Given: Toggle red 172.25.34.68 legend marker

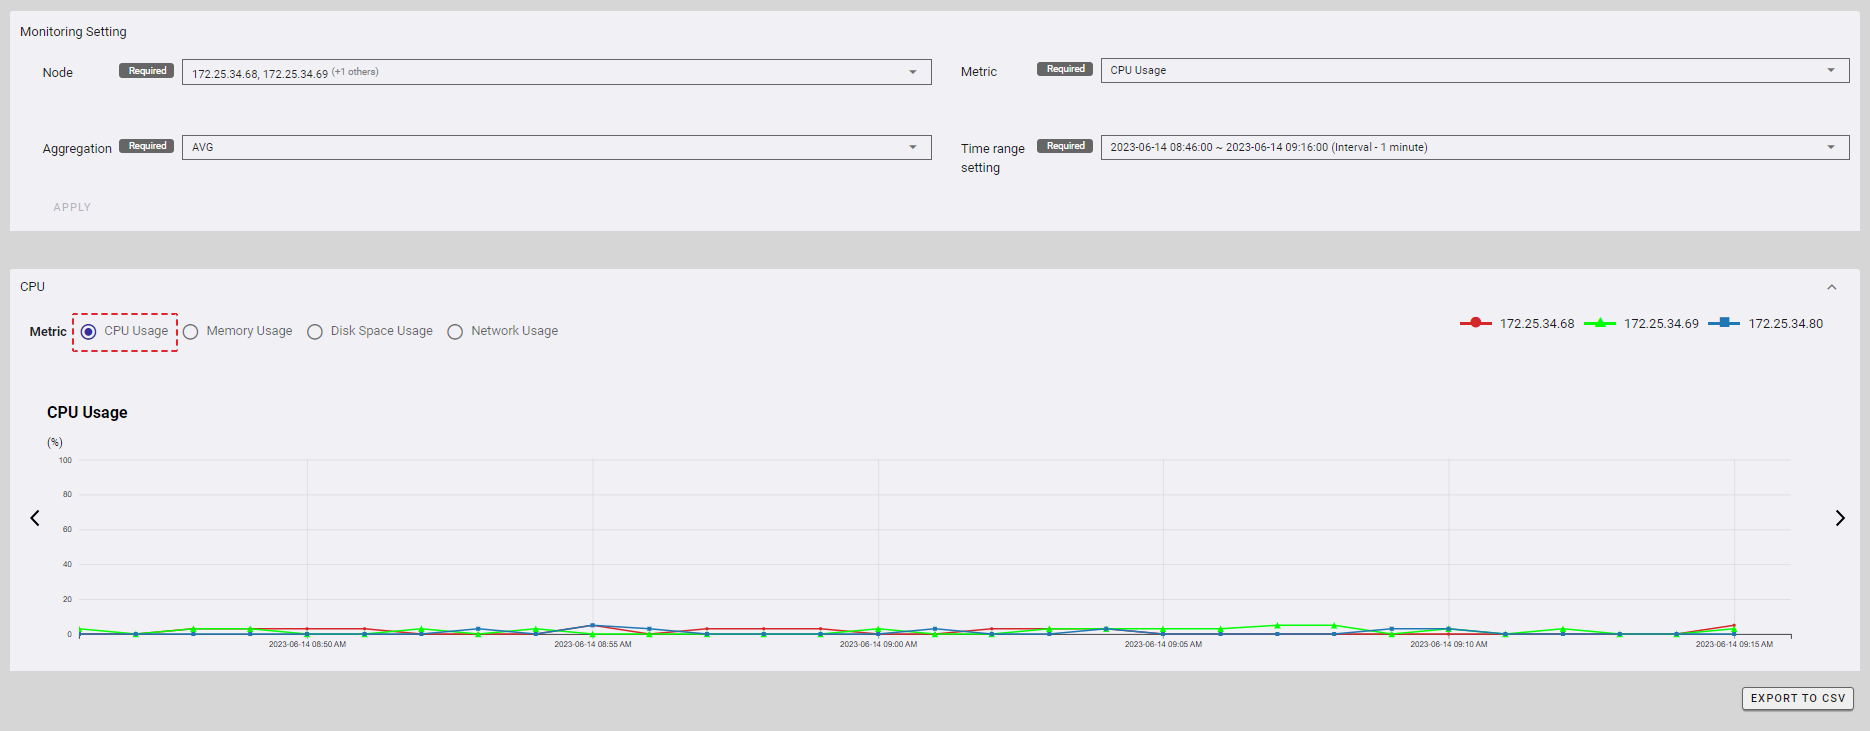Looking at the screenshot, I should (1475, 323).
